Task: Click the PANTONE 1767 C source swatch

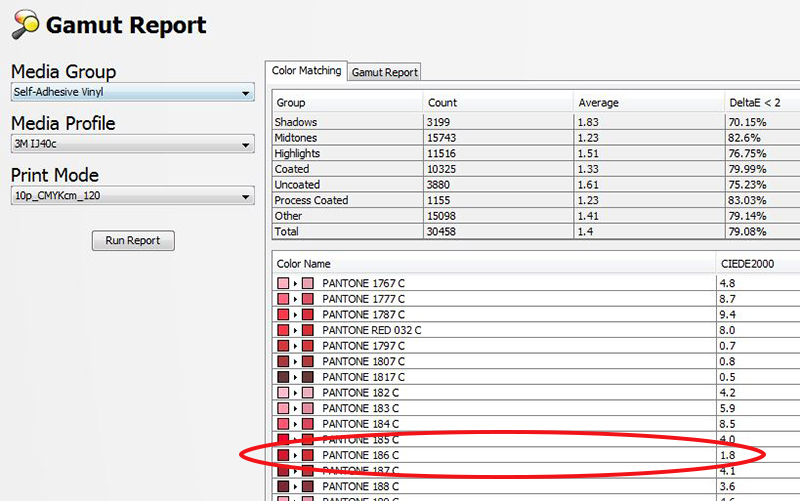Action: [283, 283]
